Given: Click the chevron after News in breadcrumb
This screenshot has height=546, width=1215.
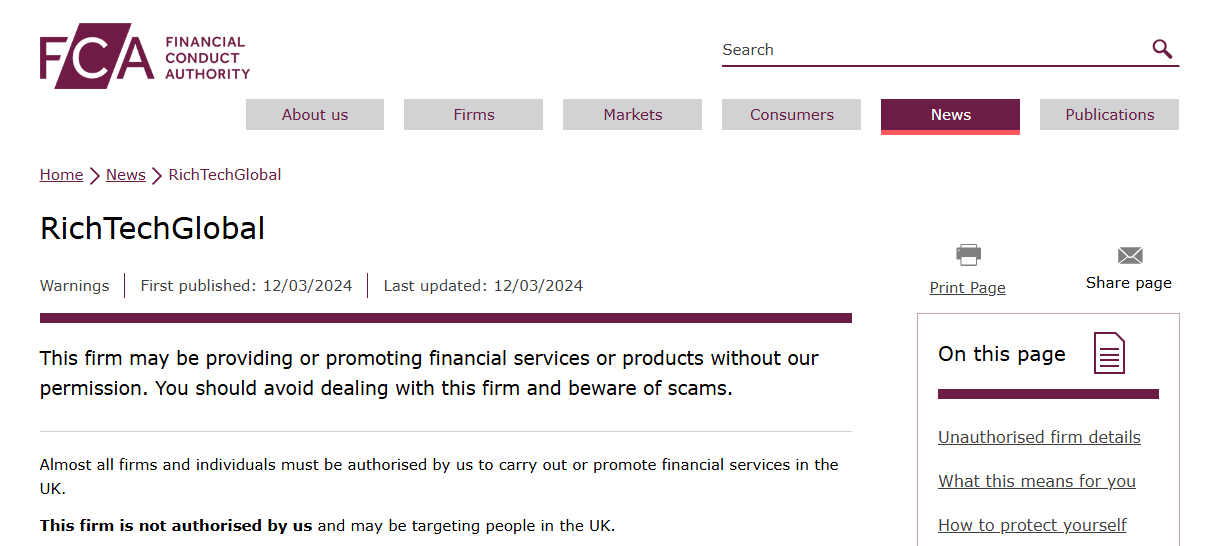Looking at the screenshot, I should [157, 176].
